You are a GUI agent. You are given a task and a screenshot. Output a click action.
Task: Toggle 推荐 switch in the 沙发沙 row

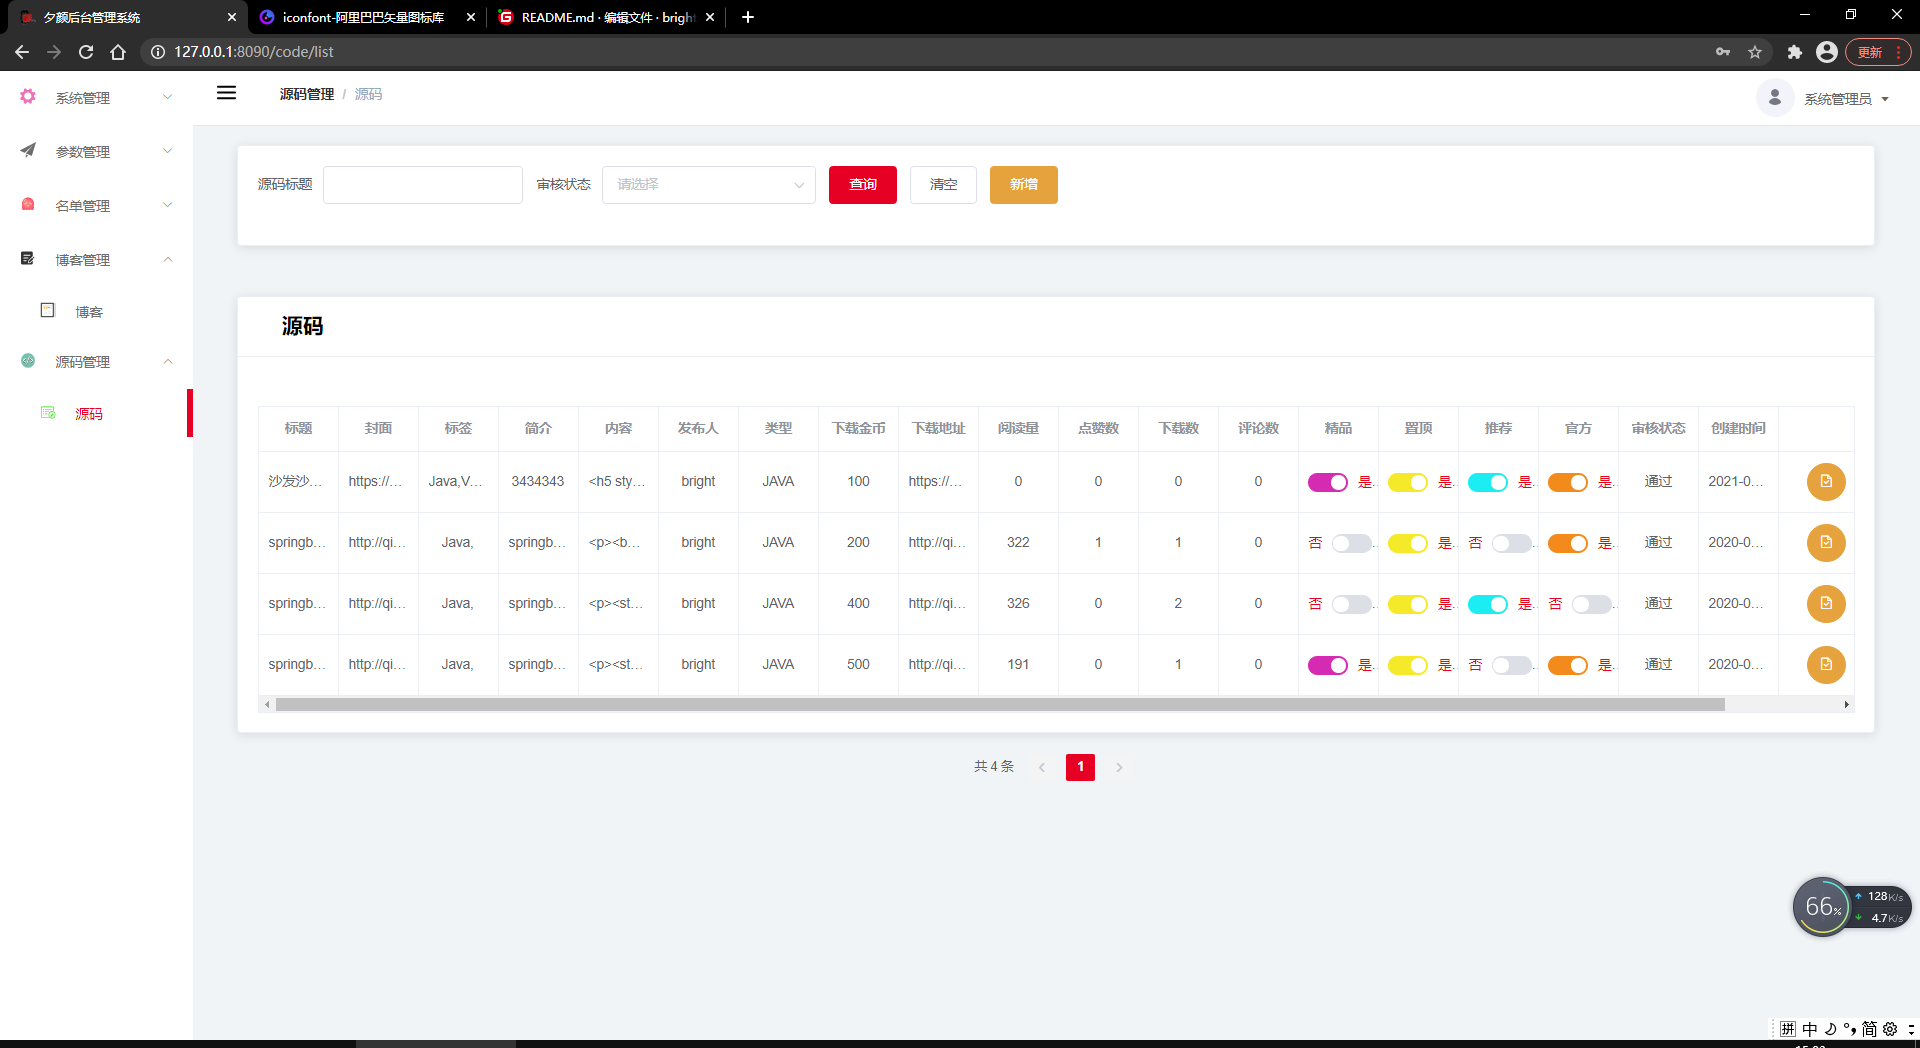1488,483
